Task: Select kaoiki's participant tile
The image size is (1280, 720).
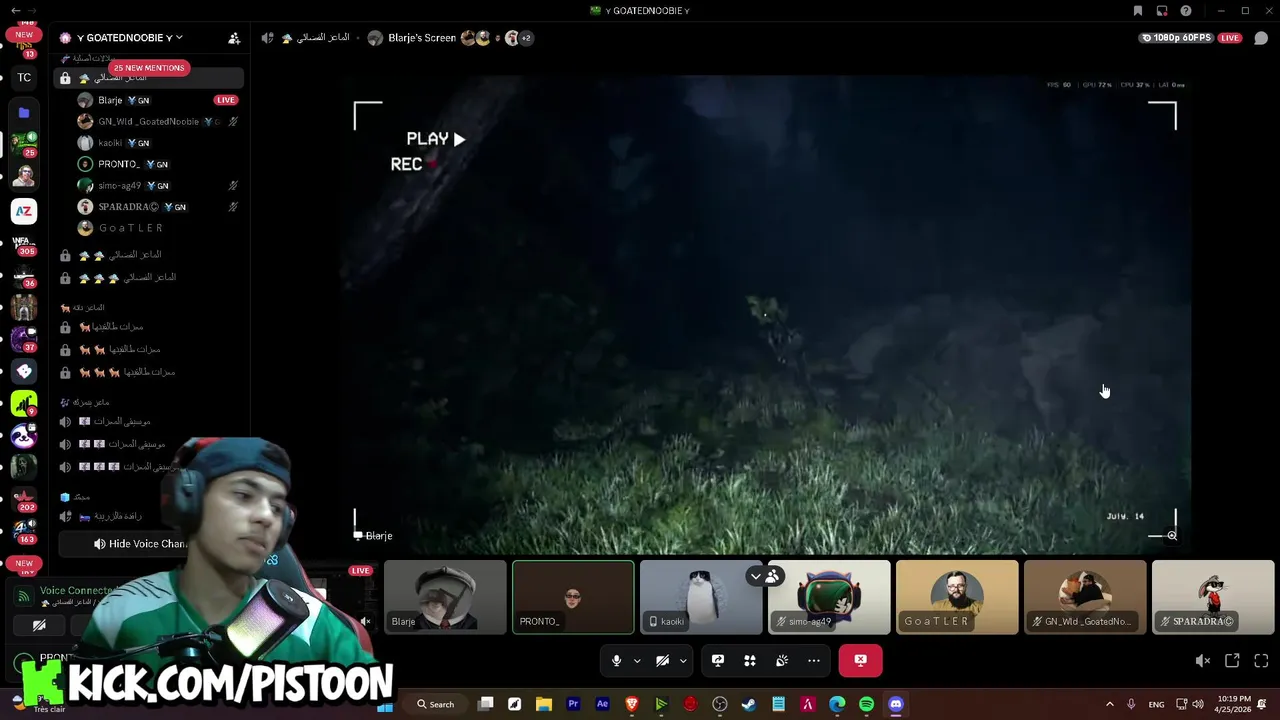Action: click(701, 597)
